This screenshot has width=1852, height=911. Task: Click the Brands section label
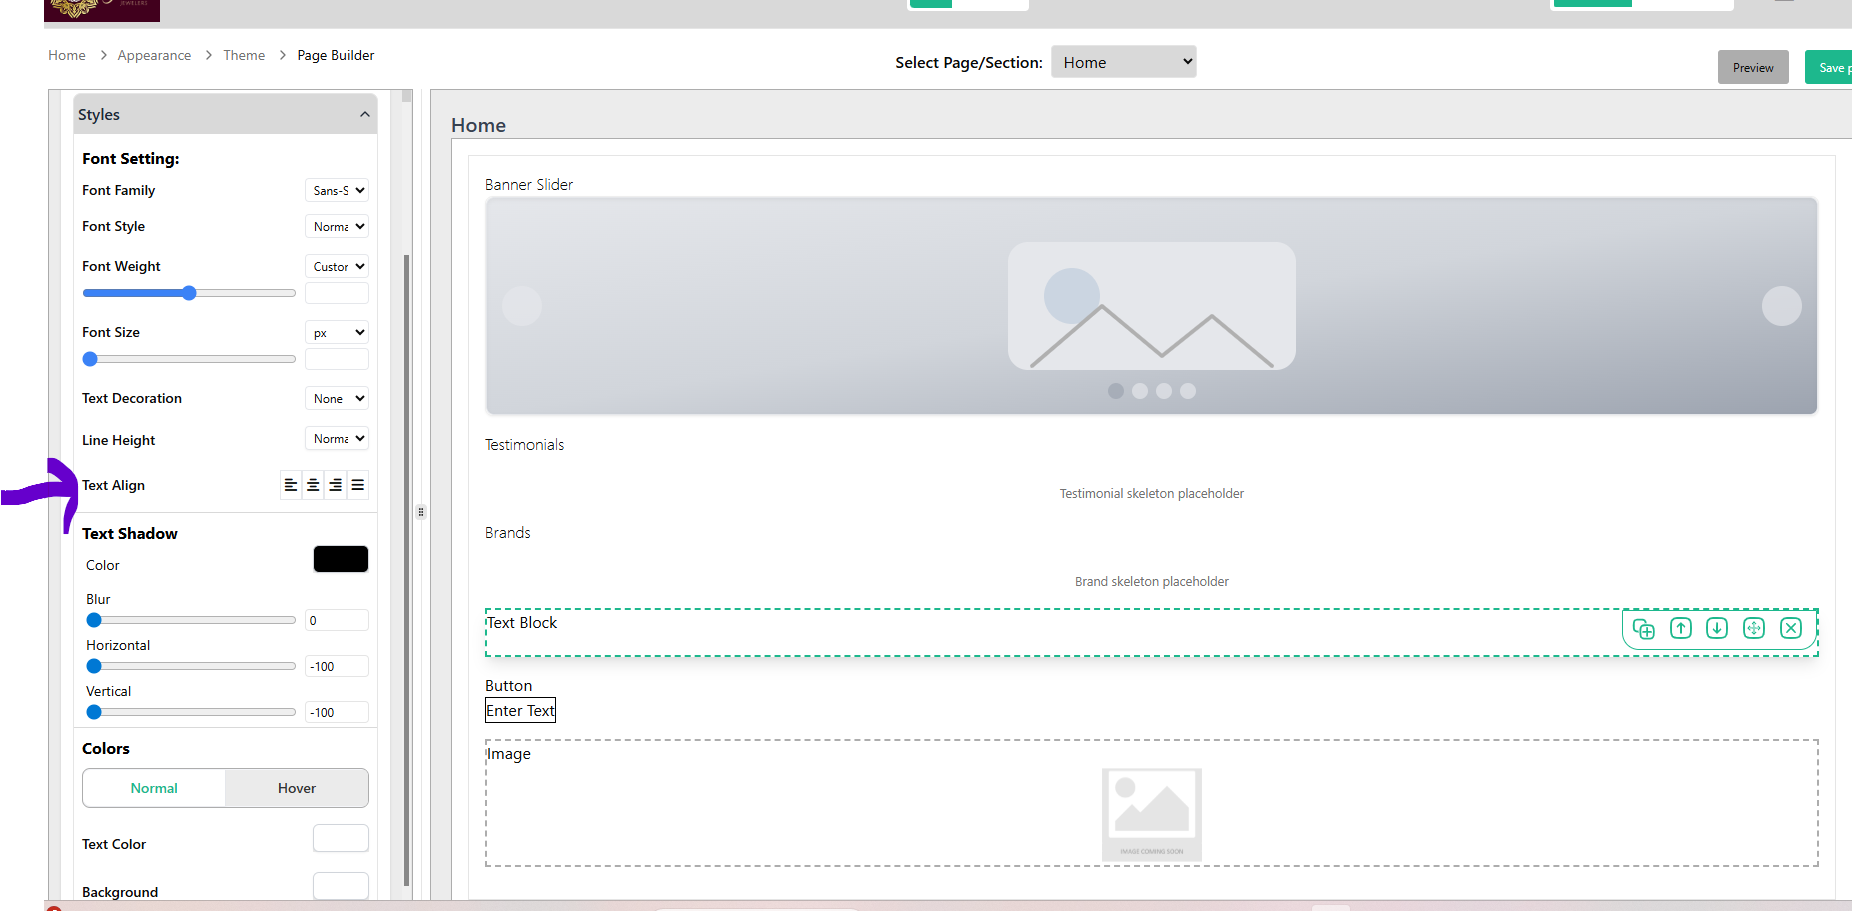[x=508, y=532]
